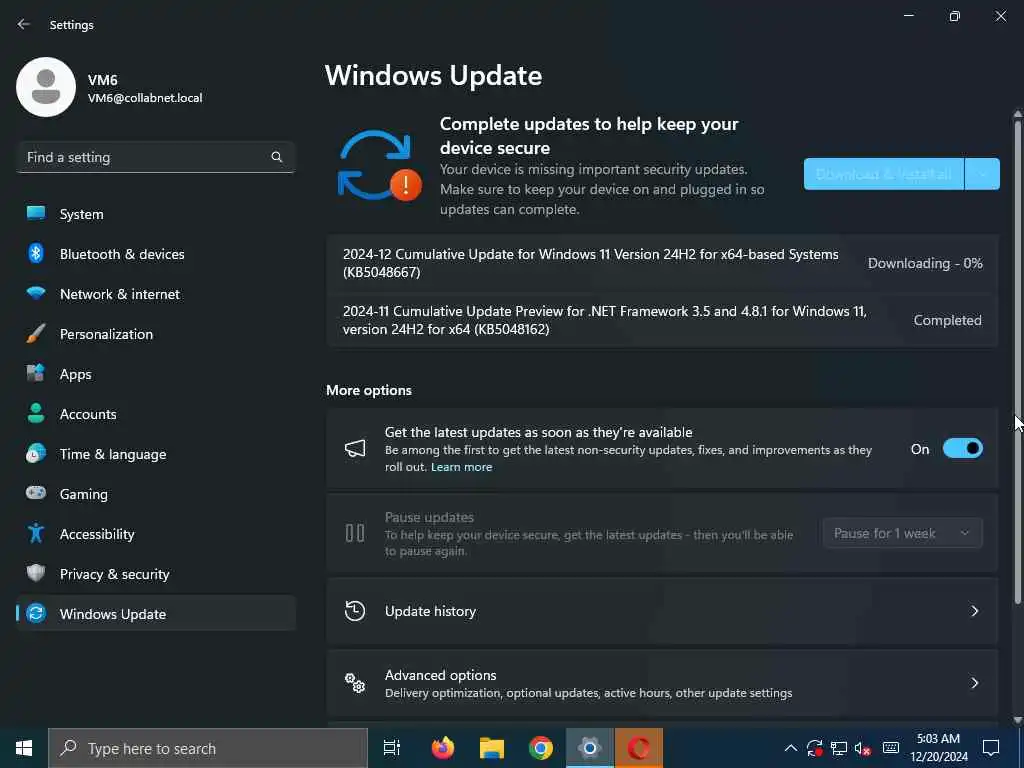This screenshot has width=1024, height=768.
Task: Click the Accounts label in sidebar
Action: [88, 414]
